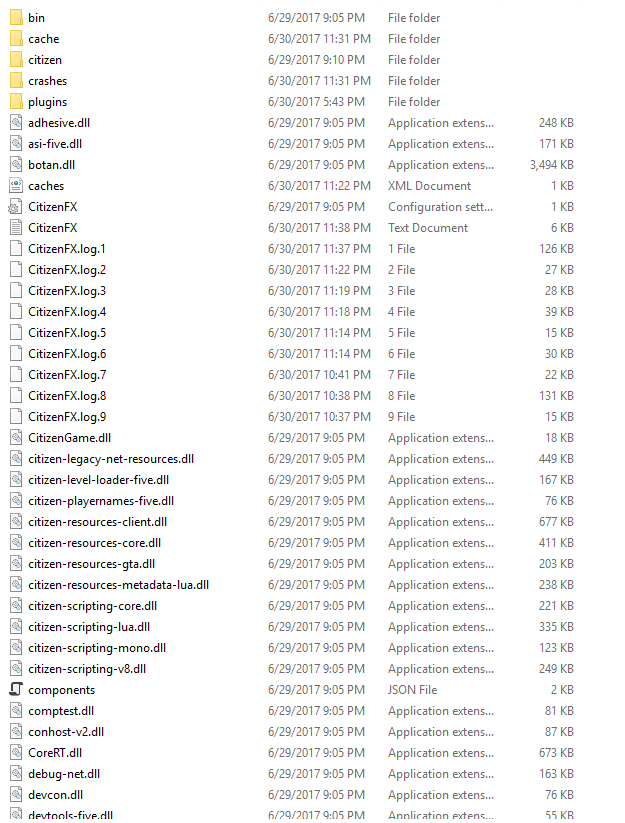625x823 pixels.
Task: Select the cache folder name
Action: [44, 39]
